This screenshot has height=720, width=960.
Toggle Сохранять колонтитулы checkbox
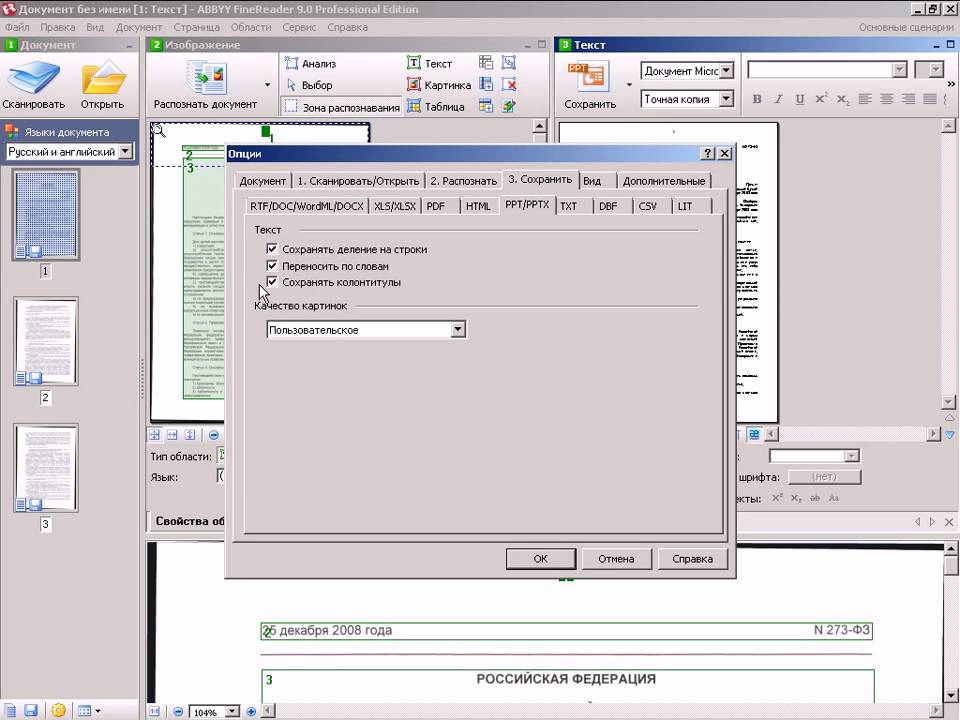pos(272,282)
